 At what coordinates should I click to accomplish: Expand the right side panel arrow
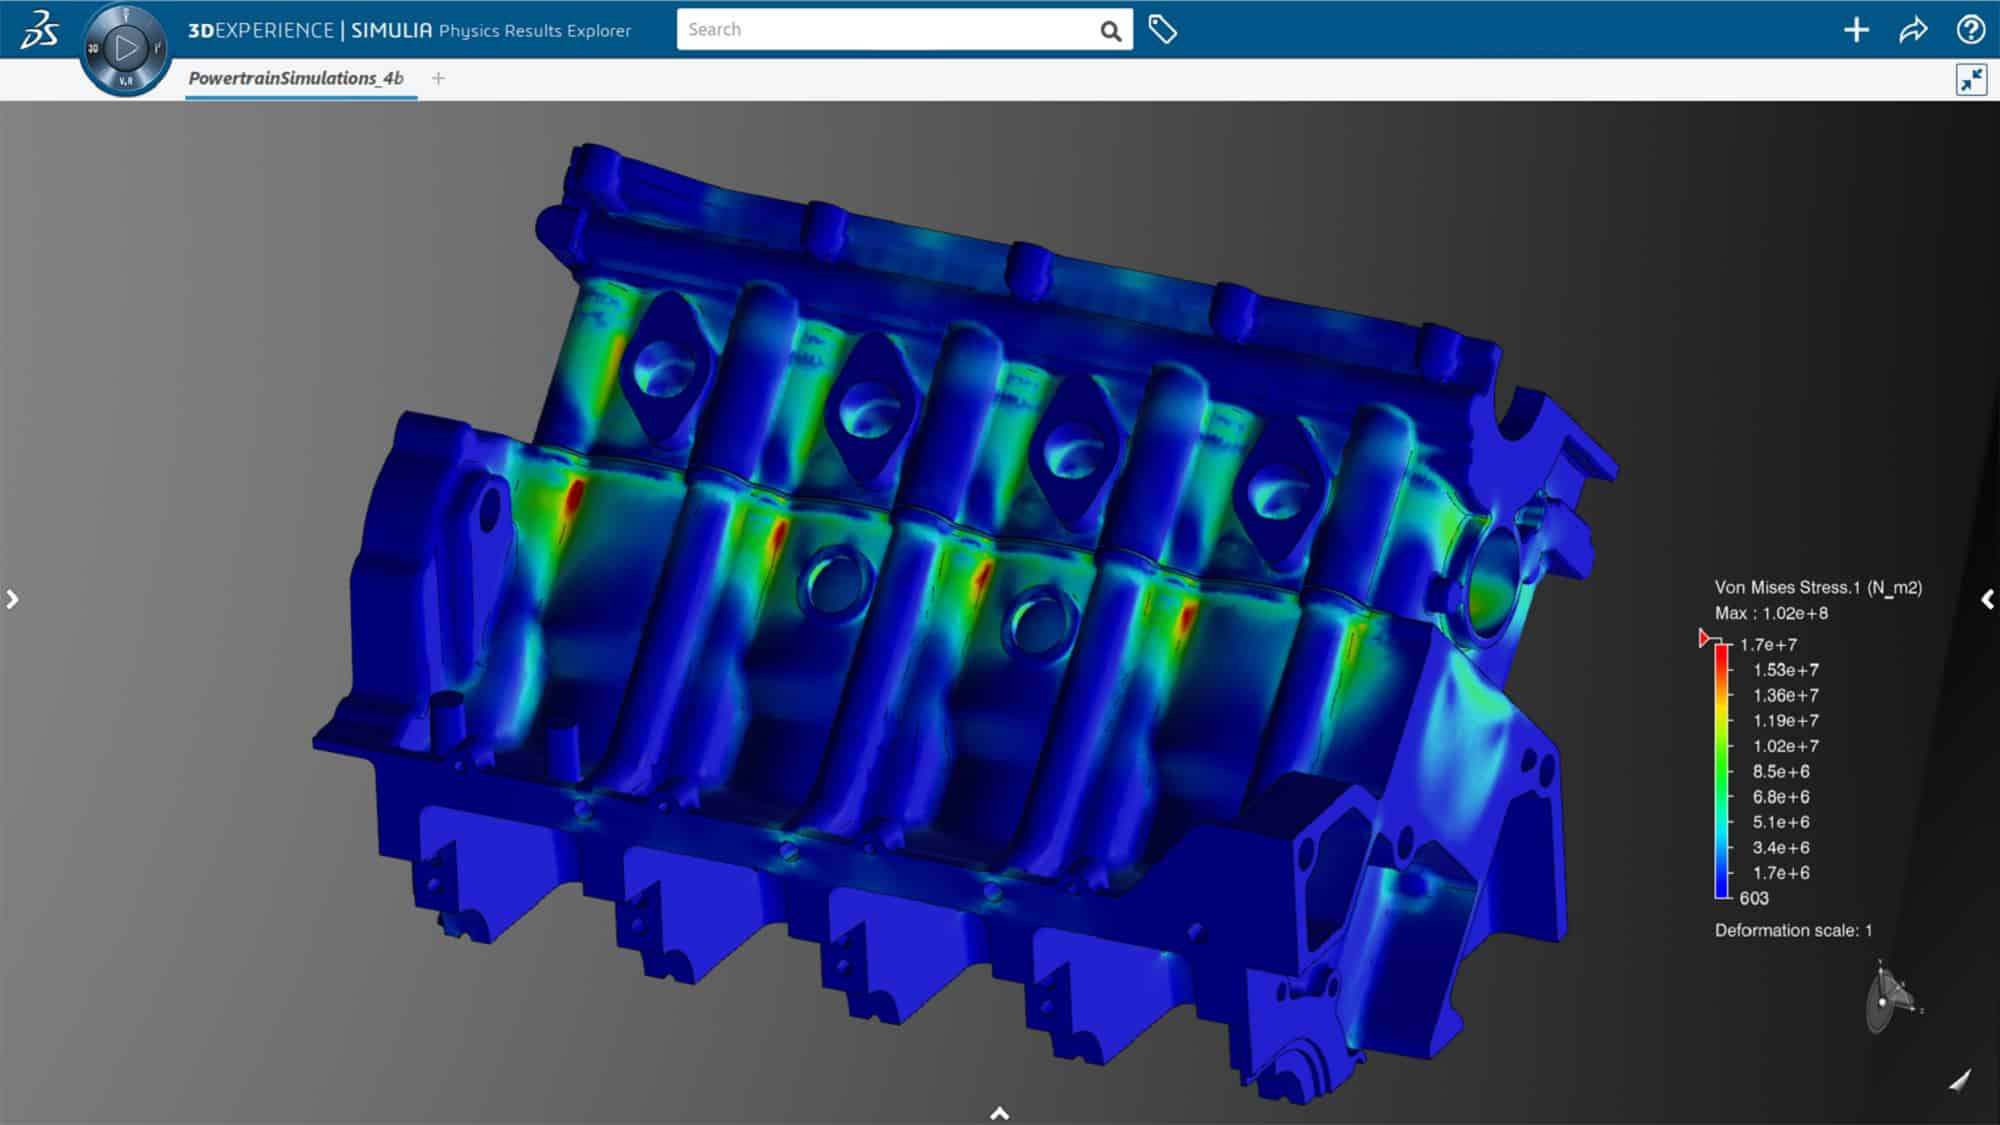coord(1987,598)
